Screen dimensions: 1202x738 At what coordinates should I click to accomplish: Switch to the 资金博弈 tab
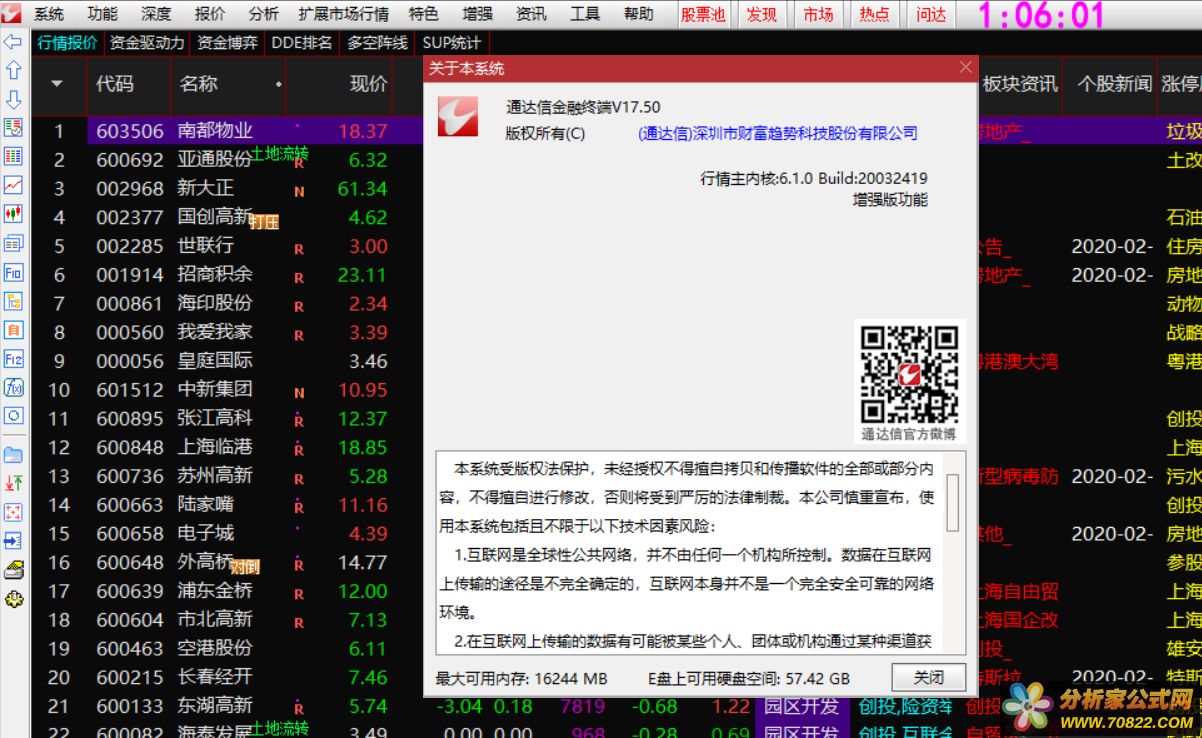click(x=227, y=43)
